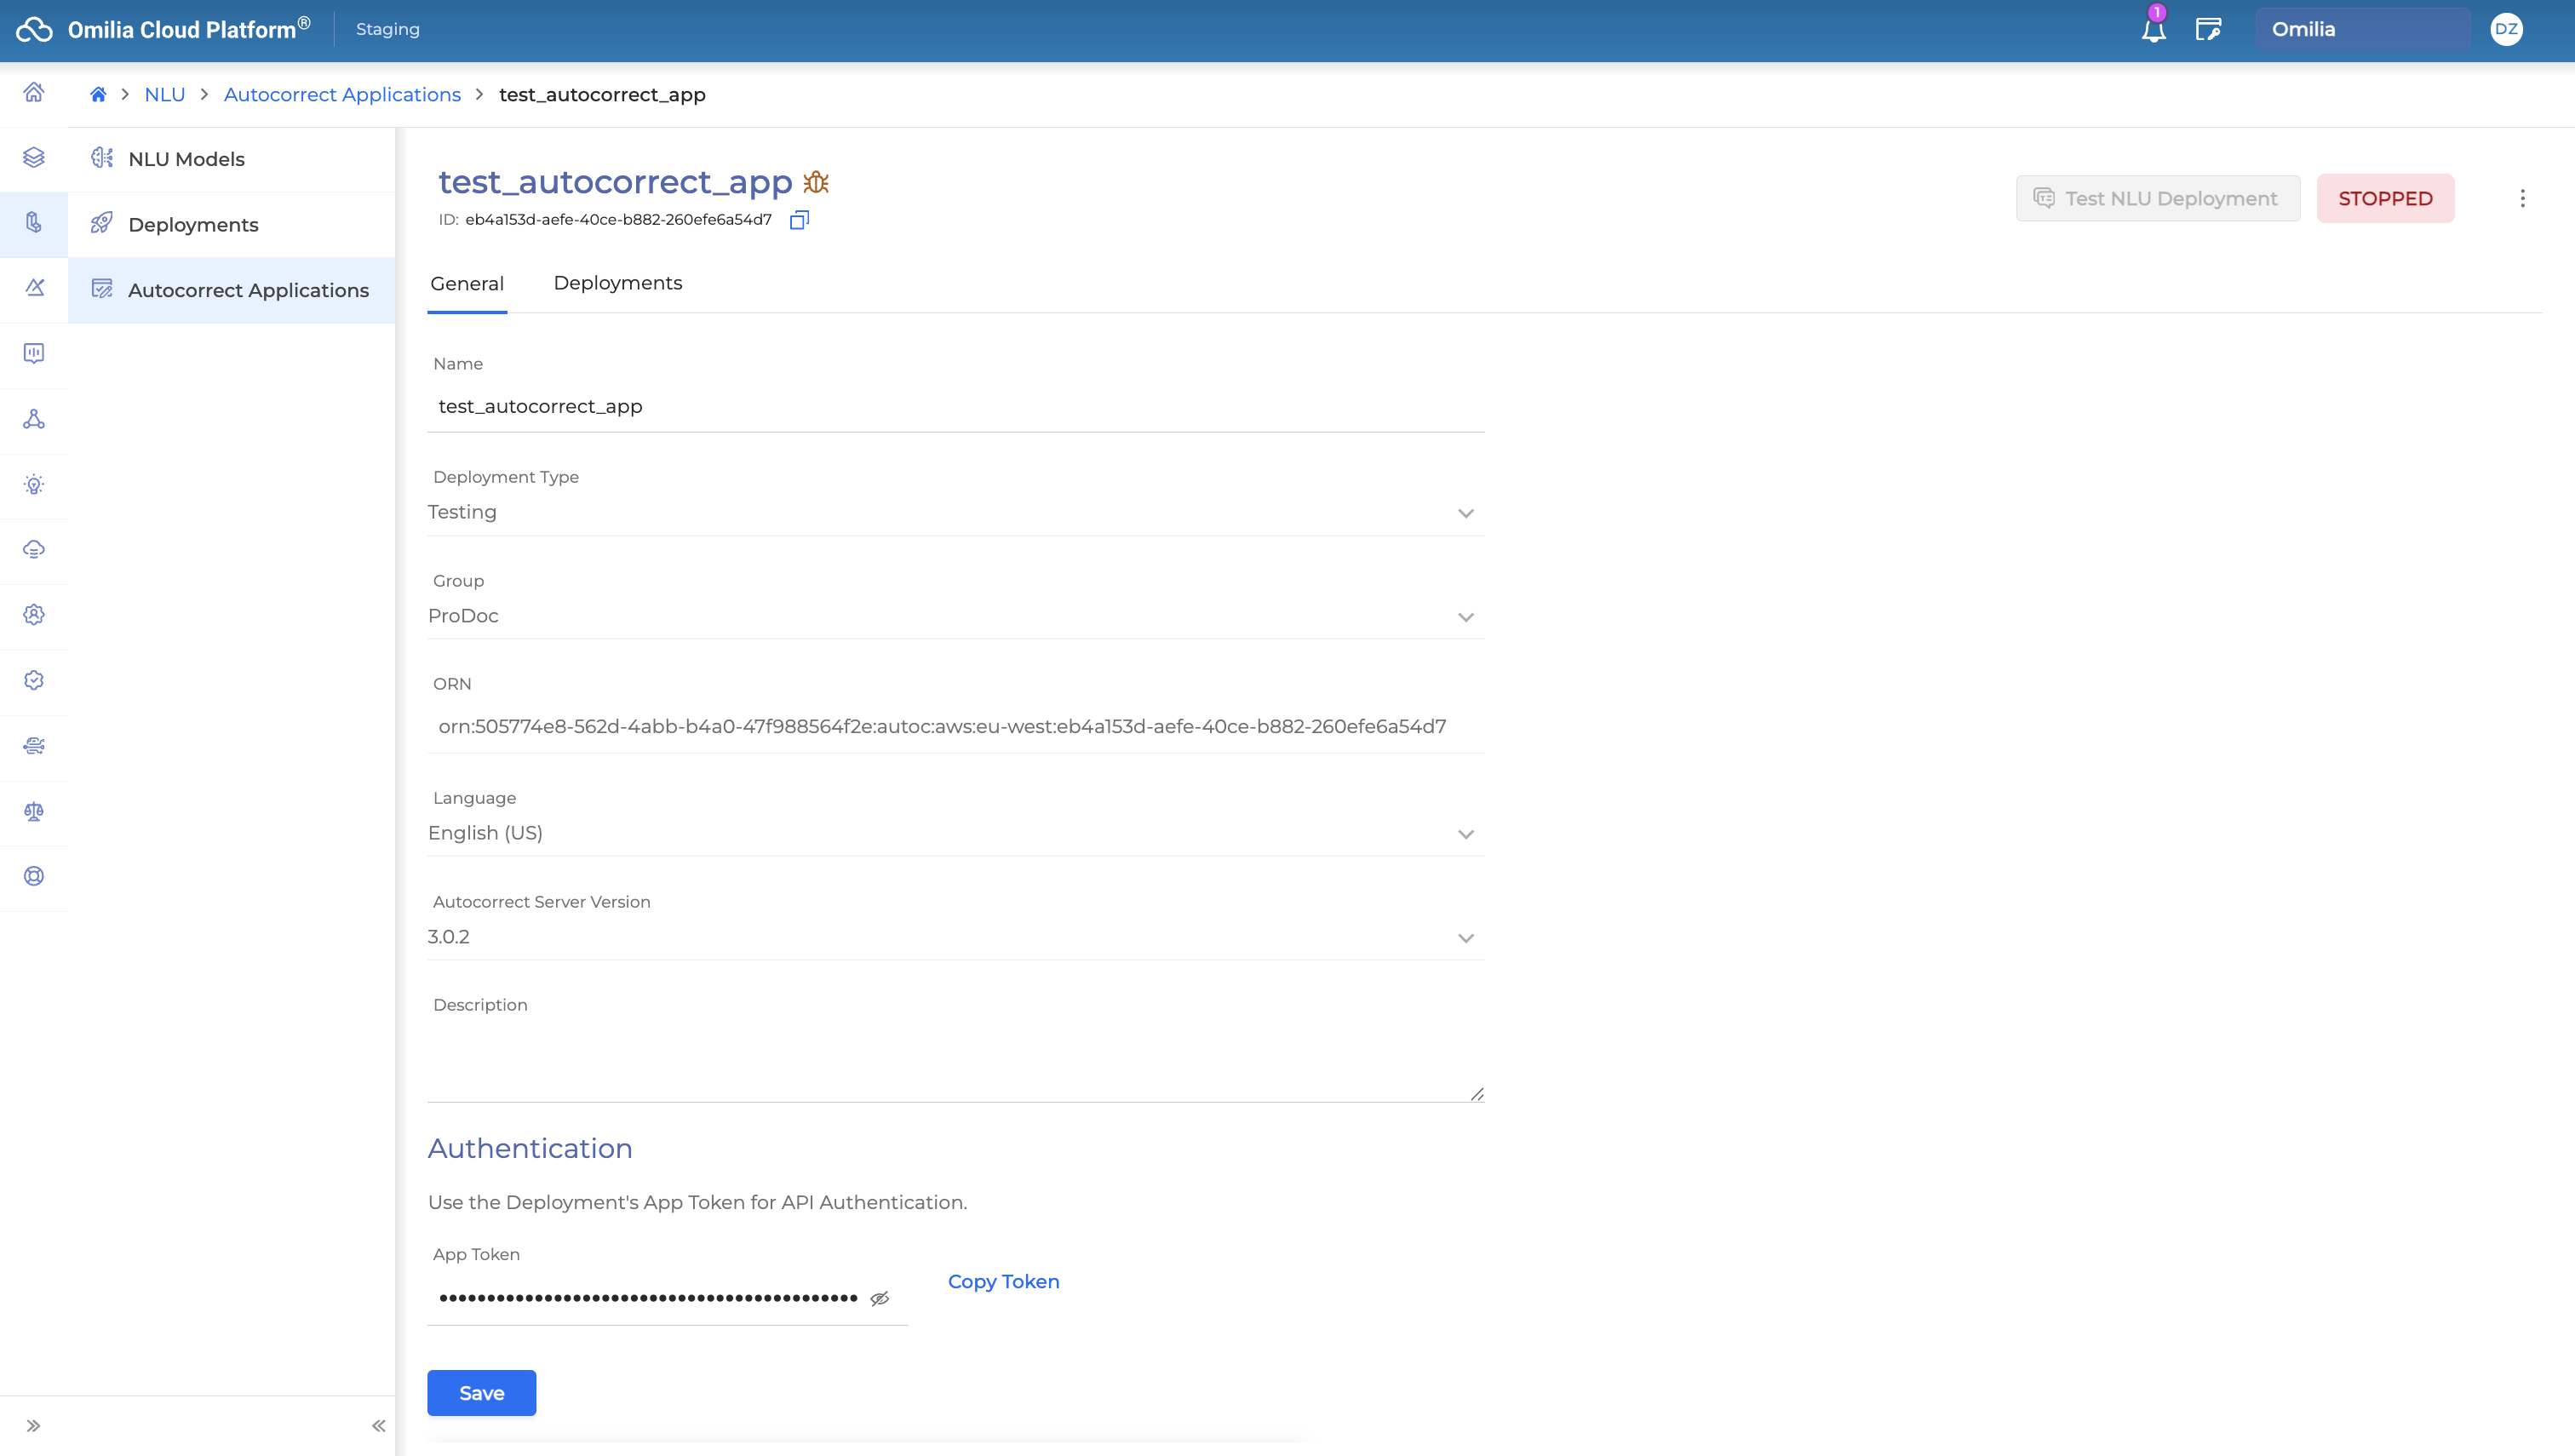This screenshot has width=2575, height=1456.
Task: Click the home icon in breadcrumb
Action: click(98, 95)
